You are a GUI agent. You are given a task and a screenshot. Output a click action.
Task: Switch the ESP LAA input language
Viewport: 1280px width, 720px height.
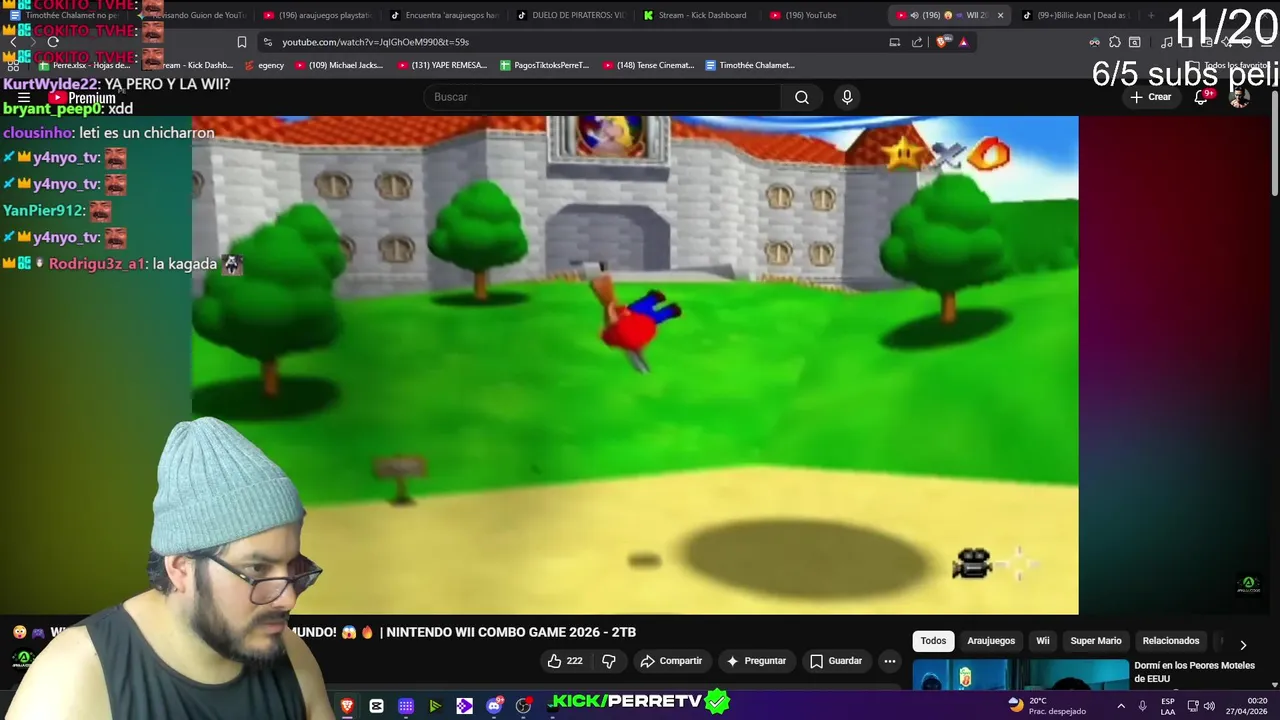point(1168,706)
